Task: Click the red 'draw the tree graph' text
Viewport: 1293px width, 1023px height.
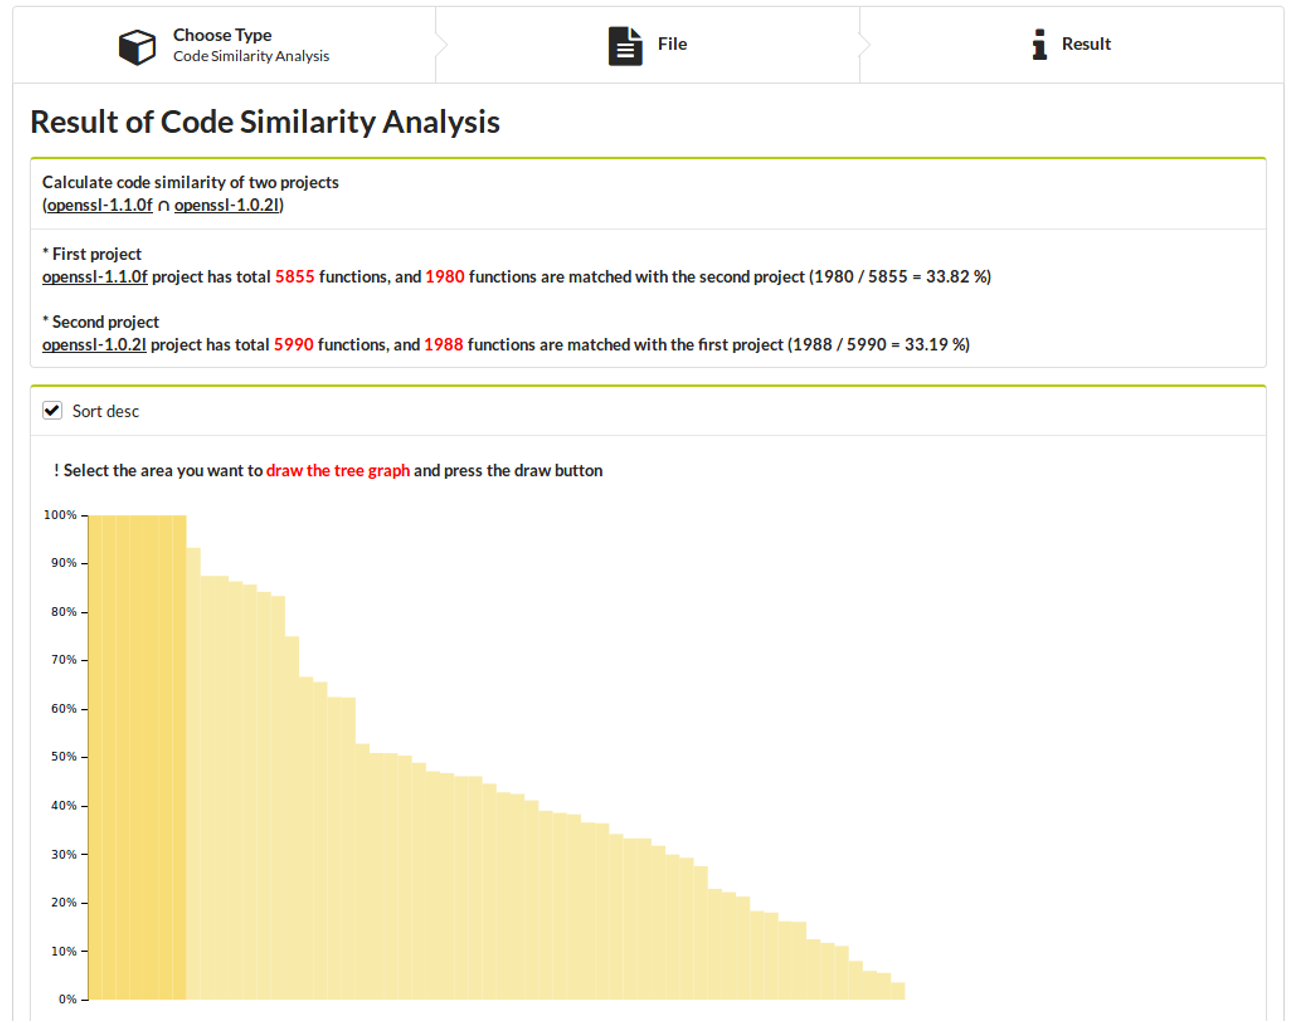Action: point(338,471)
